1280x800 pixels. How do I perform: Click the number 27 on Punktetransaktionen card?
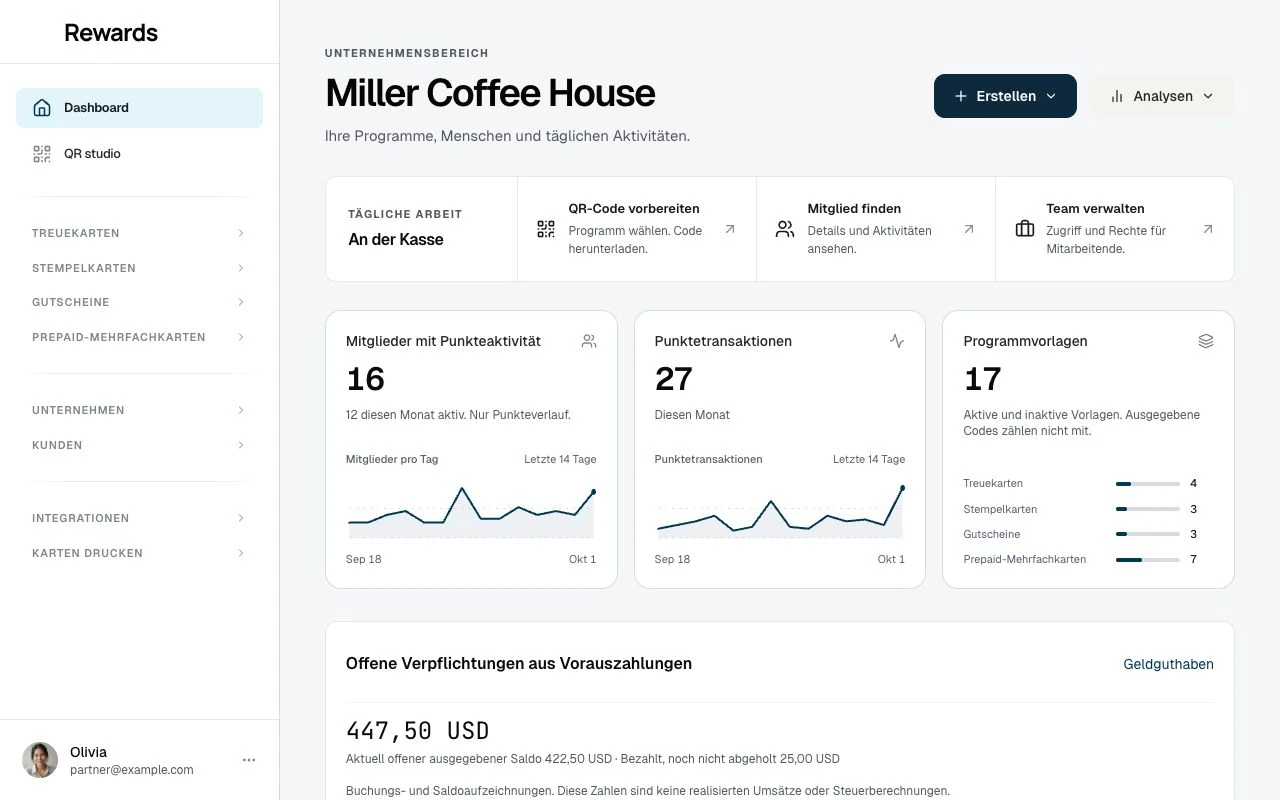674,379
